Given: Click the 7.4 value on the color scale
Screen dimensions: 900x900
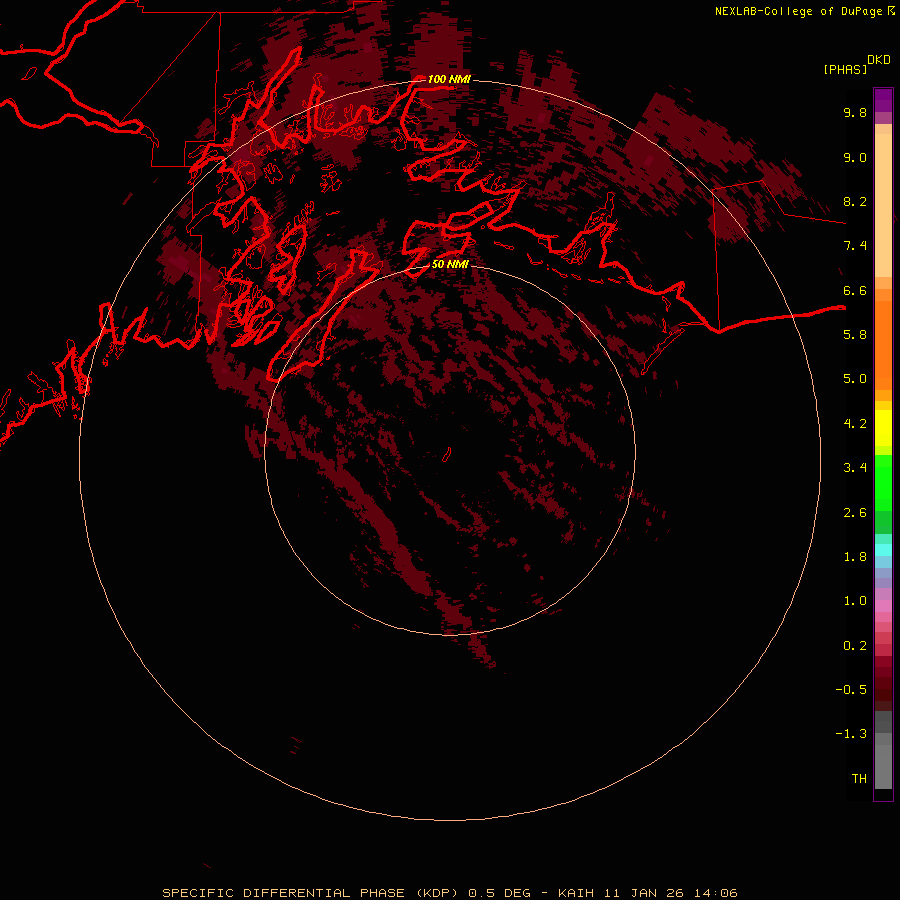Looking at the screenshot, I should [855, 246].
